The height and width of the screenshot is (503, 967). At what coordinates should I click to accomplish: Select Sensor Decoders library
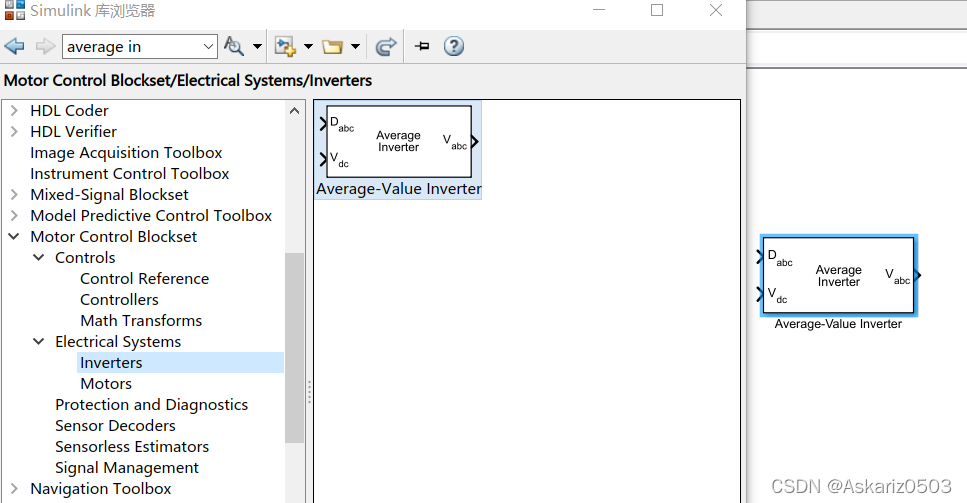pyautogui.click(x=115, y=425)
